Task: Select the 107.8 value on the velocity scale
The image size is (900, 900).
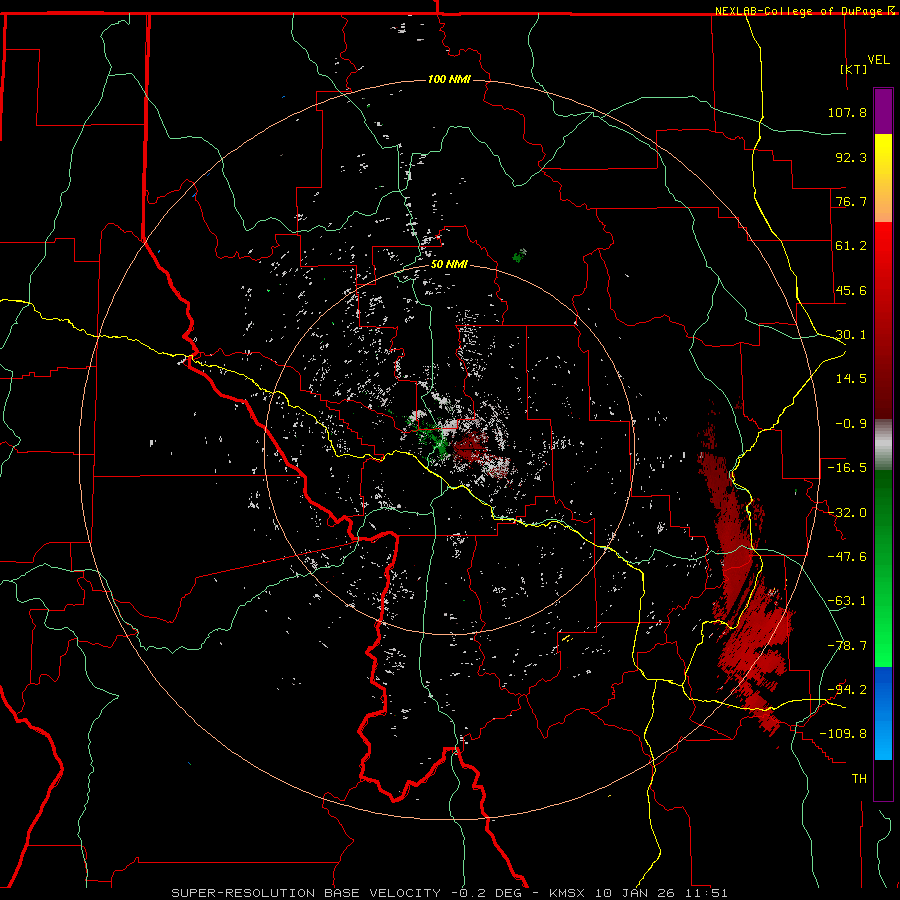Action: click(847, 112)
